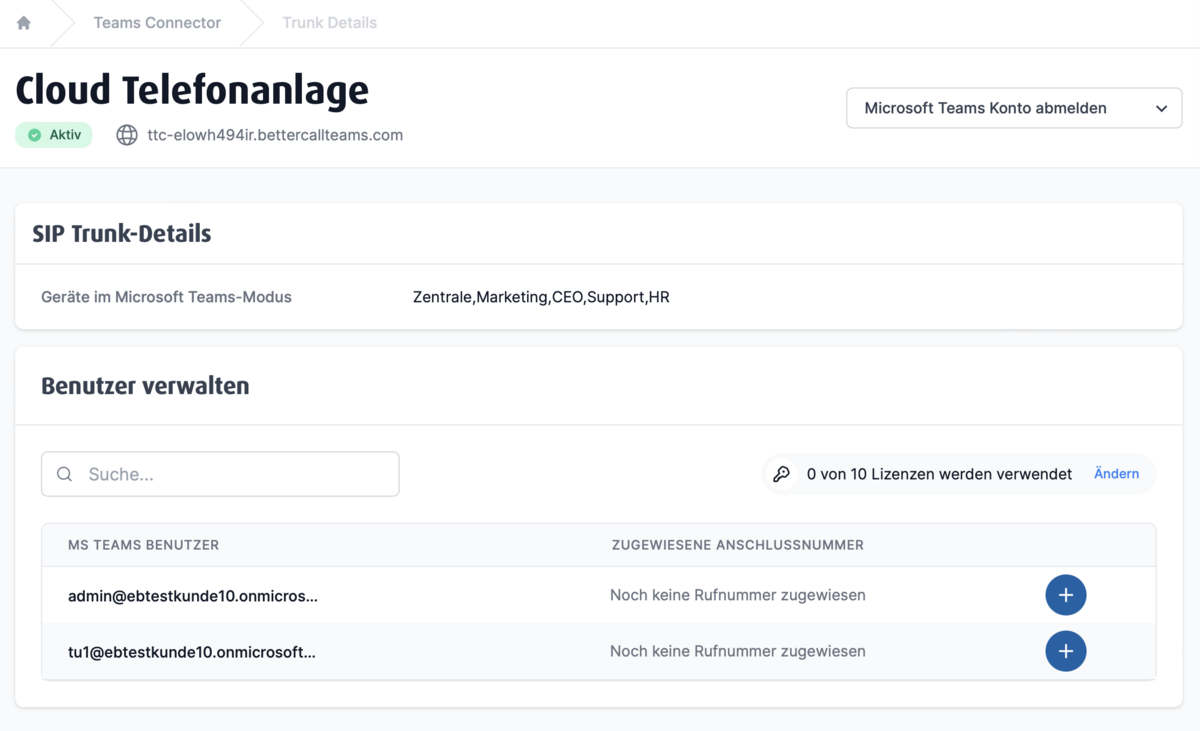The height and width of the screenshot is (731, 1200).
Task: Click the globe icon beside the domain
Action: pos(127,135)
